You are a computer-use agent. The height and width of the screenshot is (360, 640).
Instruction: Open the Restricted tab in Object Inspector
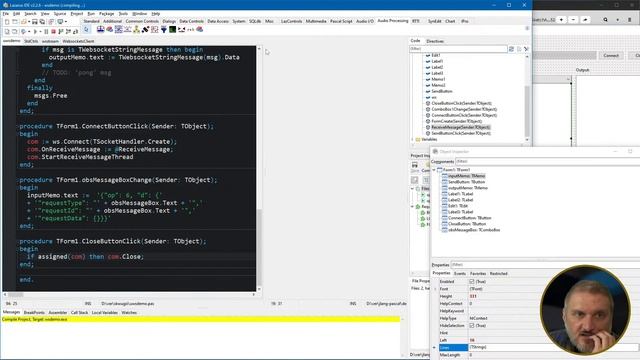[x=498, y=273]
